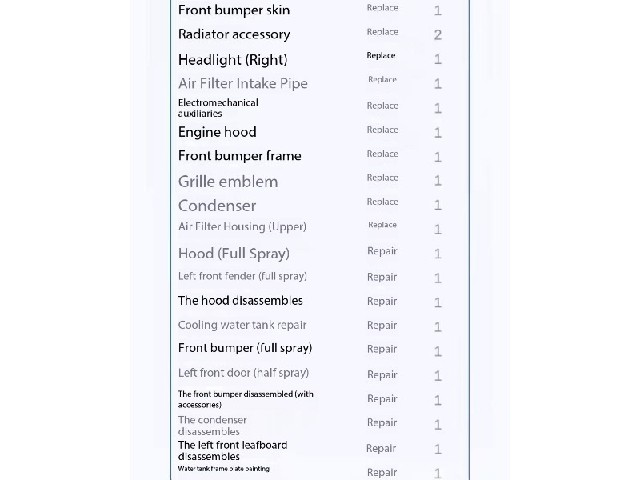Click The hood disassembles entry
The width and height of the screenshot is (640, 480).
240,301
